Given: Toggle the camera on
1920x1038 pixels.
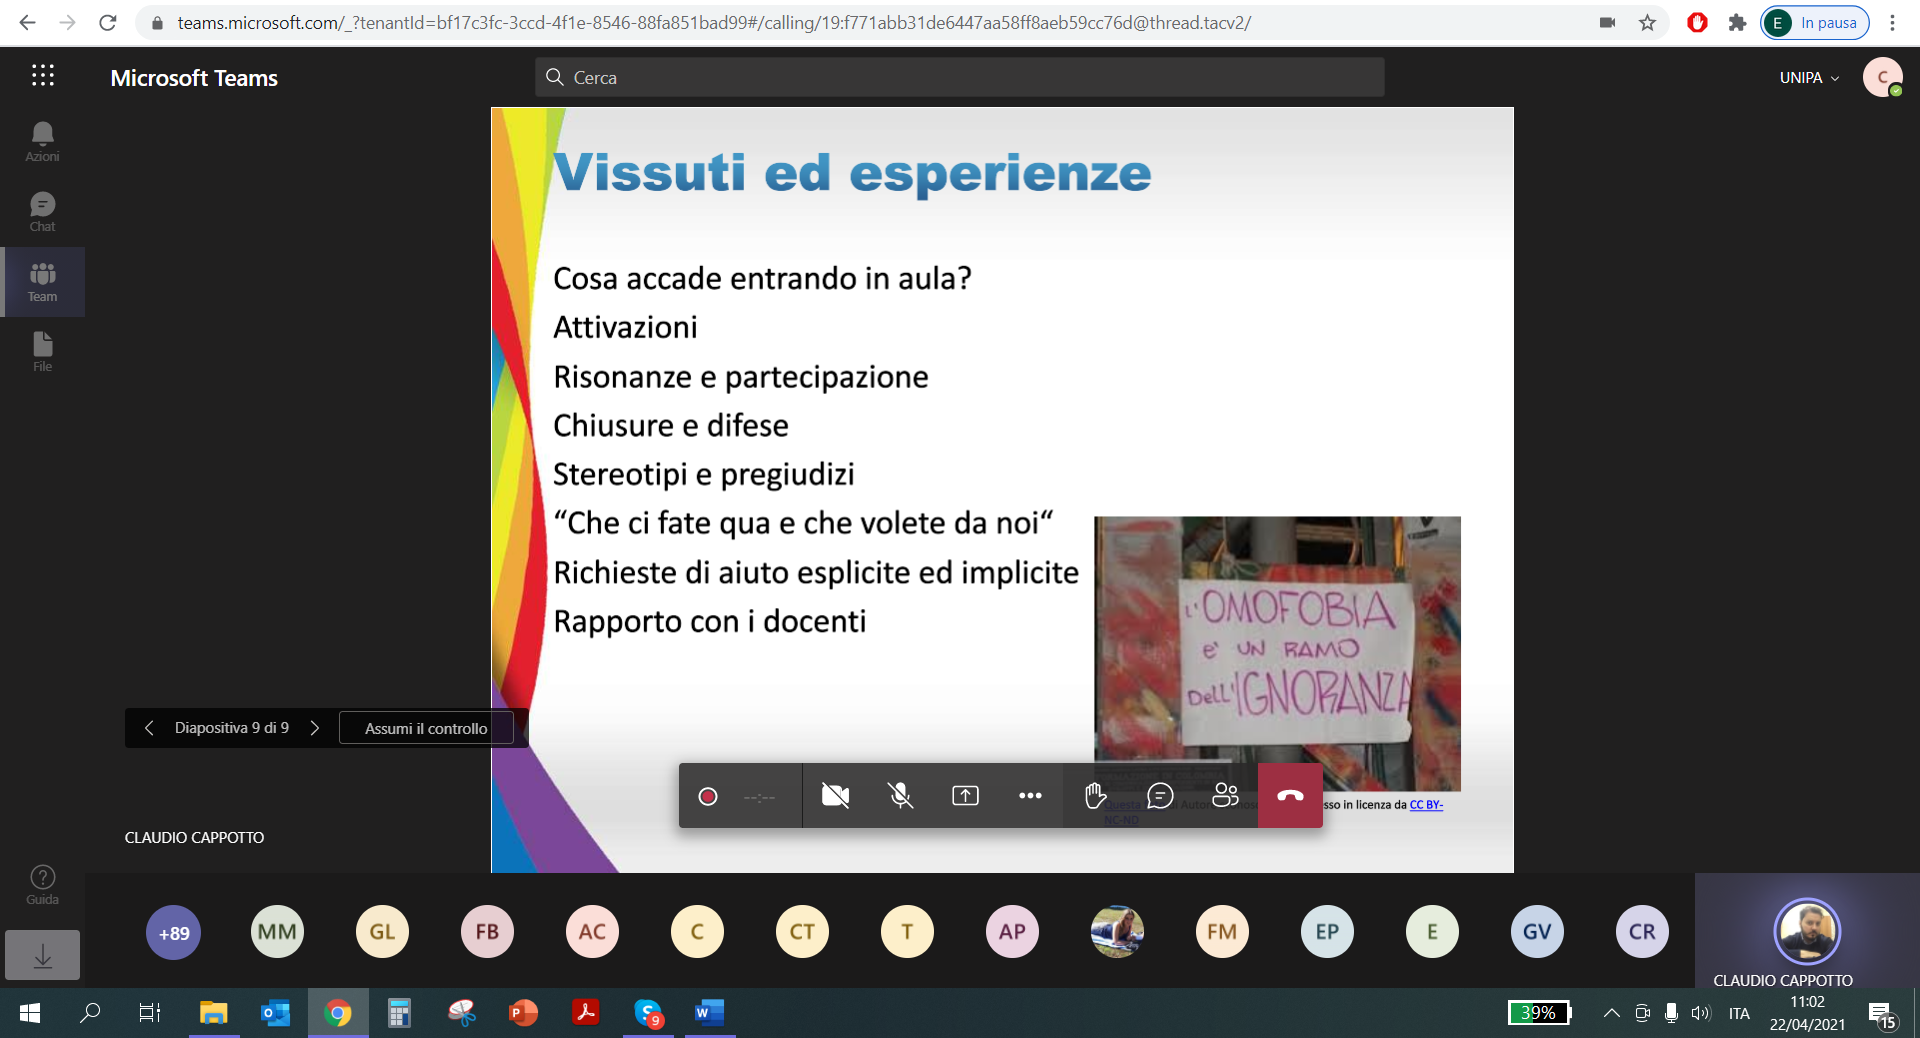Looking at the screenshot, I should (835, 796).
